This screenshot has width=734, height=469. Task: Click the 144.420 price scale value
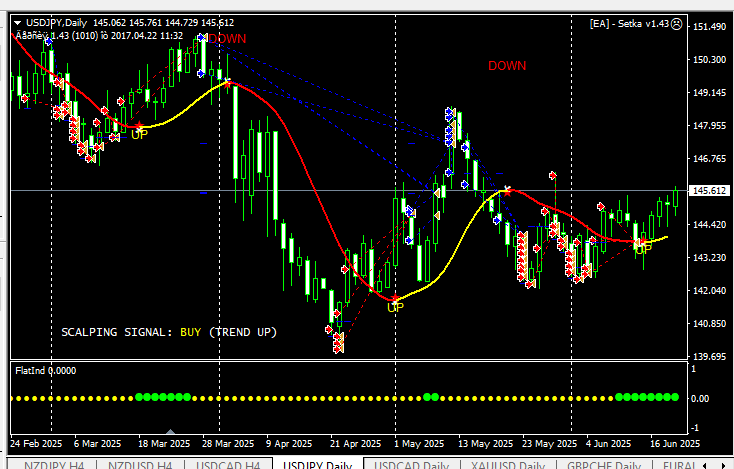click(x=709, y=225)
